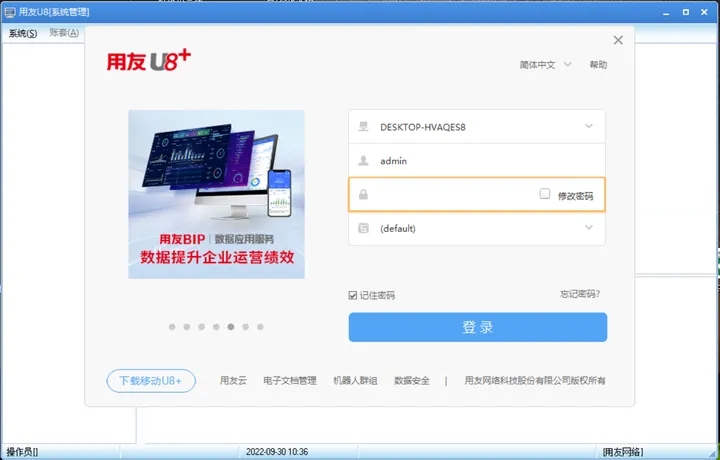Open the 简体中文 language dropdown
The image size is (720, 460).
click(x=546, y=65)
